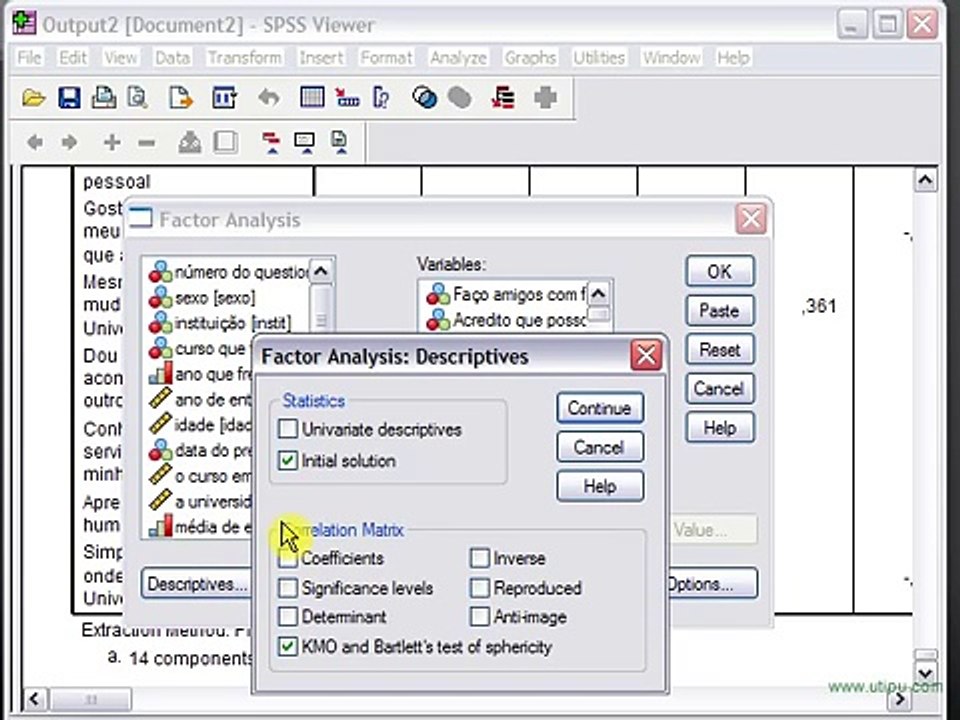The height and width of the screenshot is (720, 960).
Task: Open the Graphs menu
Action: point(530,58)
